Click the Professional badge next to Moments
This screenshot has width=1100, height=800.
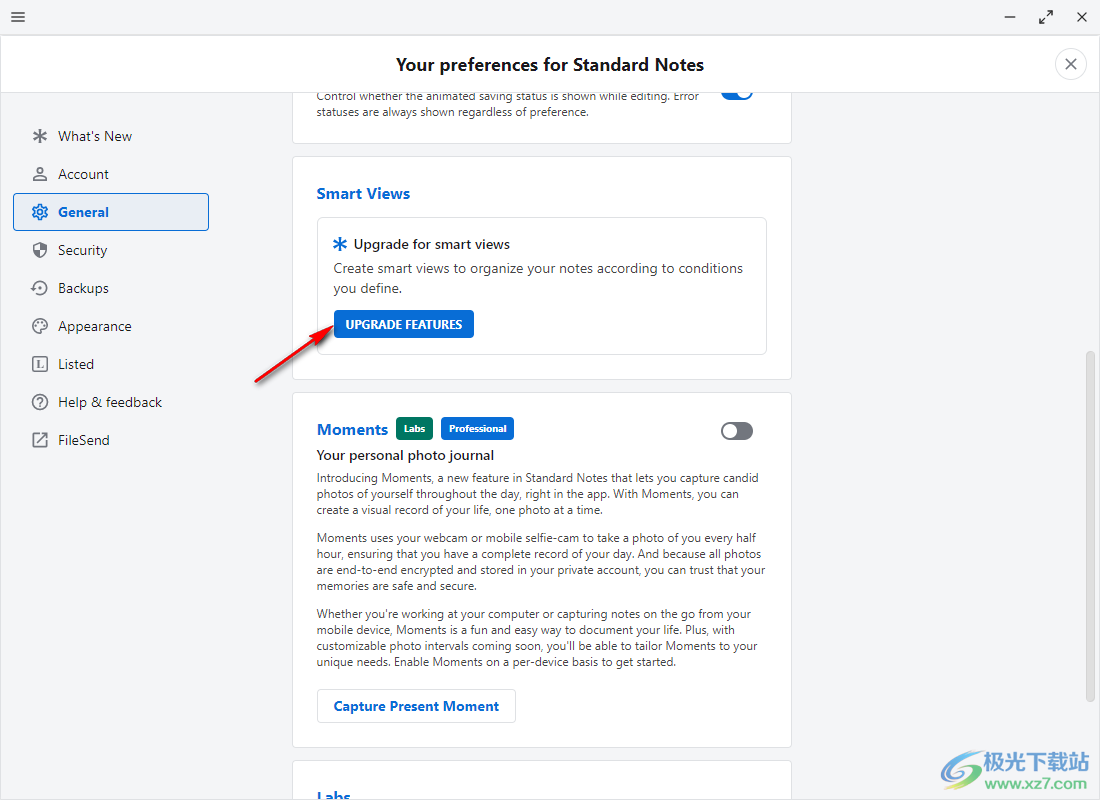tap(478, 429)
